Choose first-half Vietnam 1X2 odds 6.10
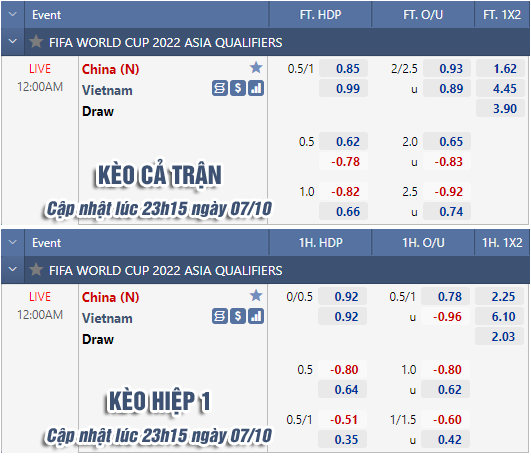 [500, 317]
